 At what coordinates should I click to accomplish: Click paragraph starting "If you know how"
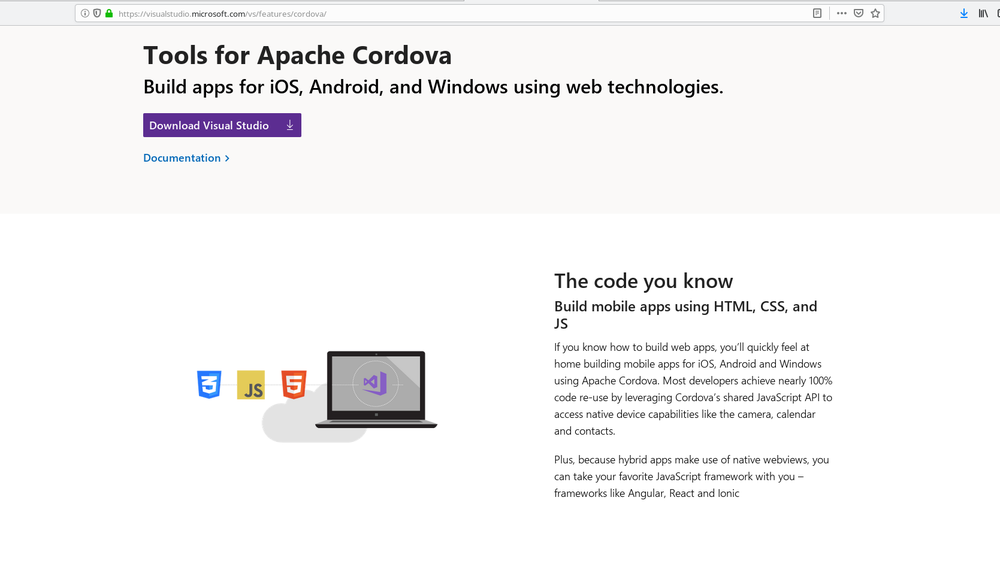pos(693,389)
